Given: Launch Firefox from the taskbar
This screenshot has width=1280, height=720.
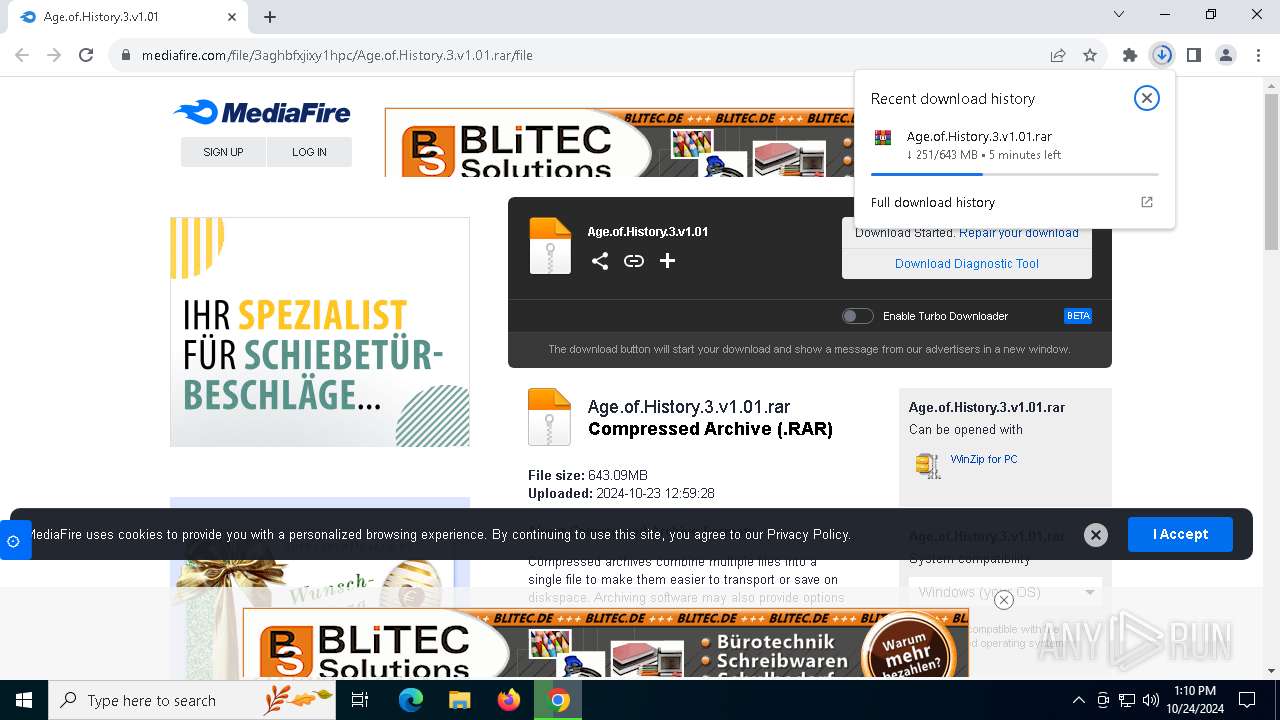Looking at the screenshot, I should tap(509, 700).
